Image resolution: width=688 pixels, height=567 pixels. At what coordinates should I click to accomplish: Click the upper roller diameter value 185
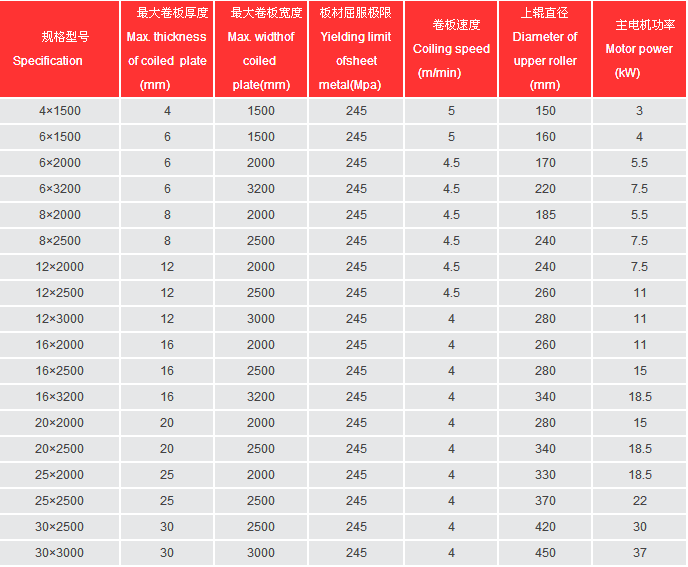tap(545, 215)
